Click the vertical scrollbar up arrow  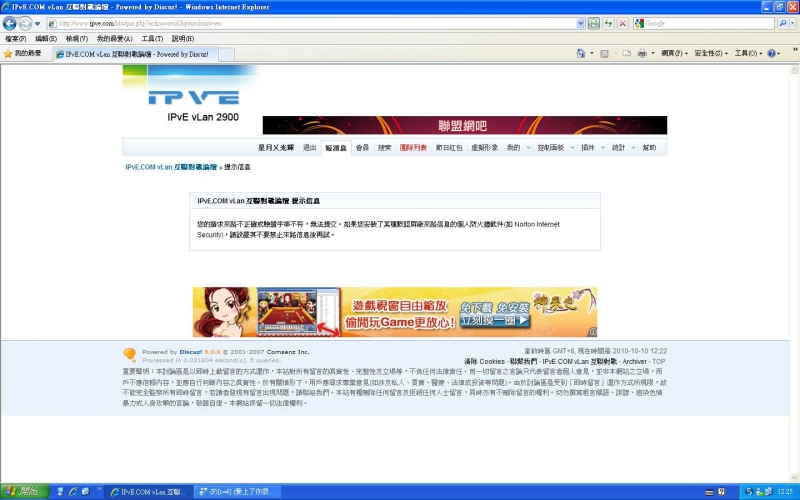pyautogui.click(x=795, y=70)
